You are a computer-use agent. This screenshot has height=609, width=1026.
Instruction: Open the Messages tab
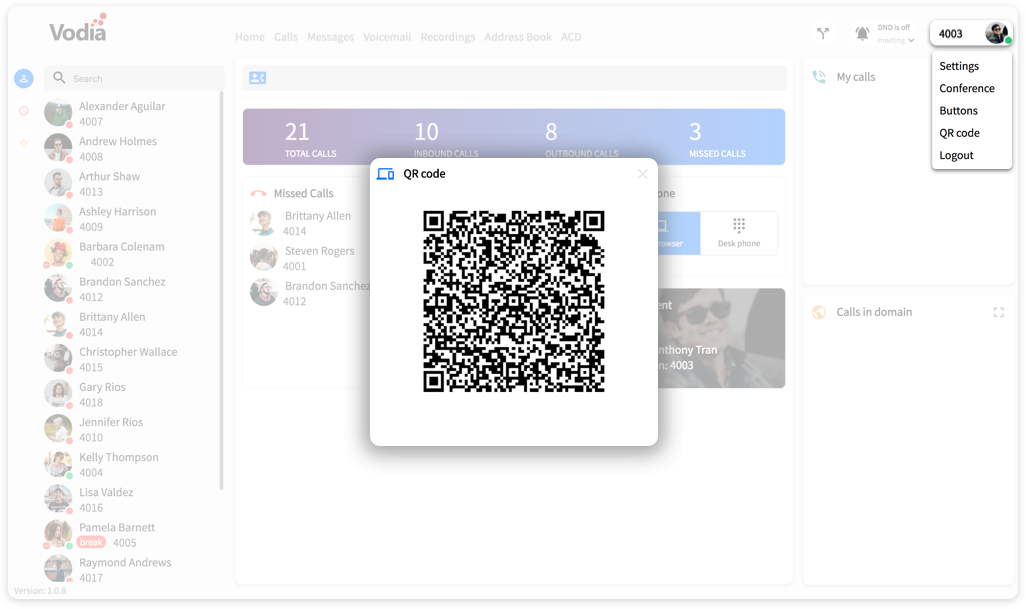point(330,37)
